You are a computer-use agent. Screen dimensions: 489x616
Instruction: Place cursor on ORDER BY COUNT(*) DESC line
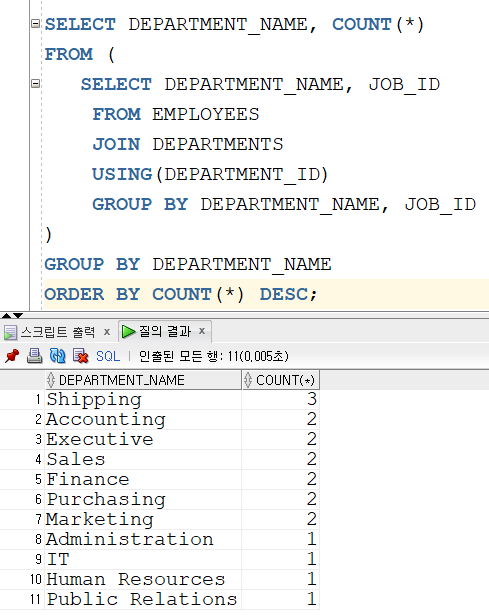pos(181,295)
